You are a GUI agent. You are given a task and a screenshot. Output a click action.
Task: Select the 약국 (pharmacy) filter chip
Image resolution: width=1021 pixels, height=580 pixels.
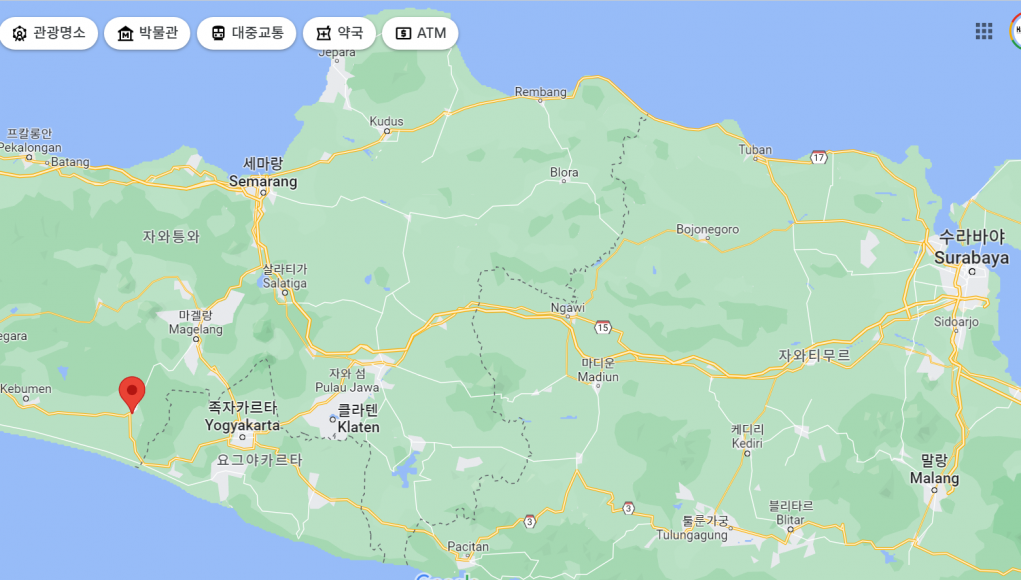pos(339,33)
